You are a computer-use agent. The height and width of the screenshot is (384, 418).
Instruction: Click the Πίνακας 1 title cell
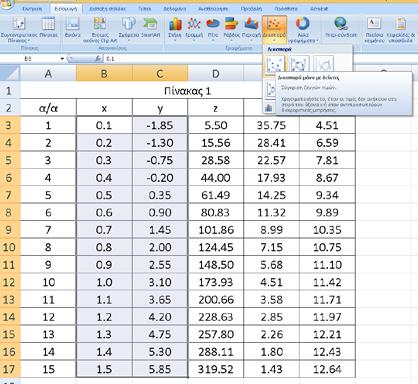188,91
